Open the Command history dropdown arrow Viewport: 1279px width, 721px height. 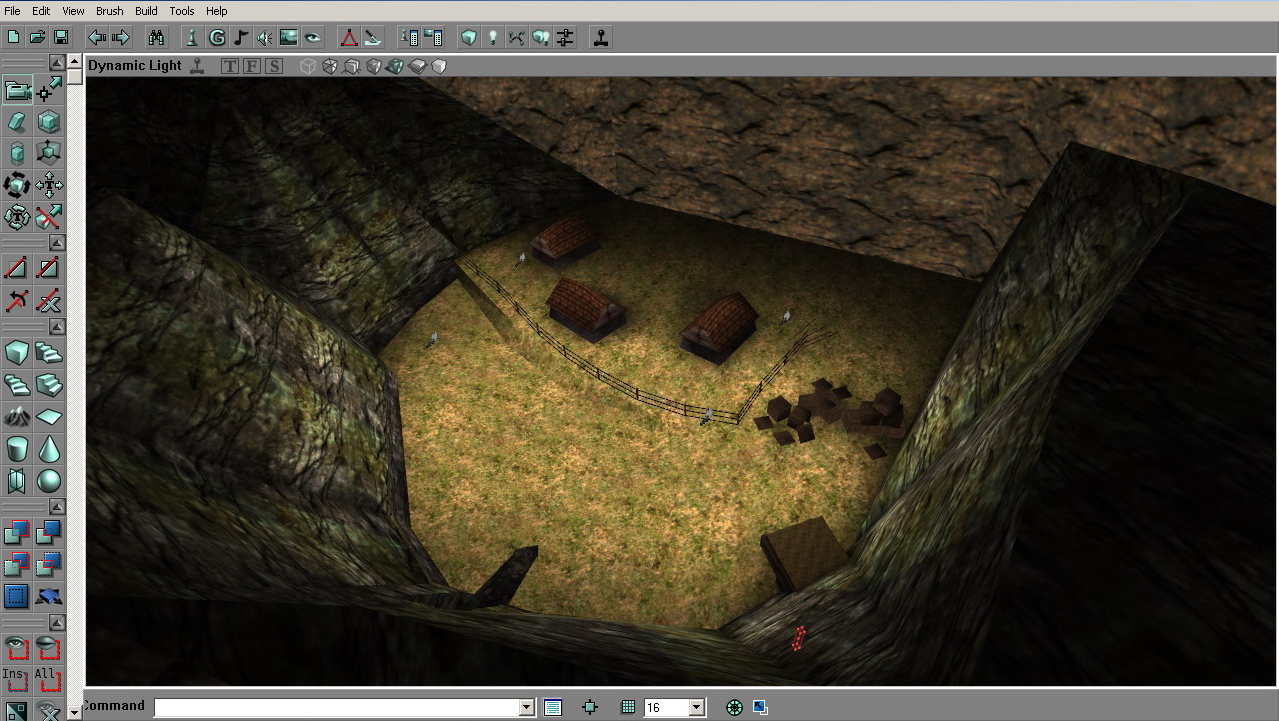coord(527,707)
